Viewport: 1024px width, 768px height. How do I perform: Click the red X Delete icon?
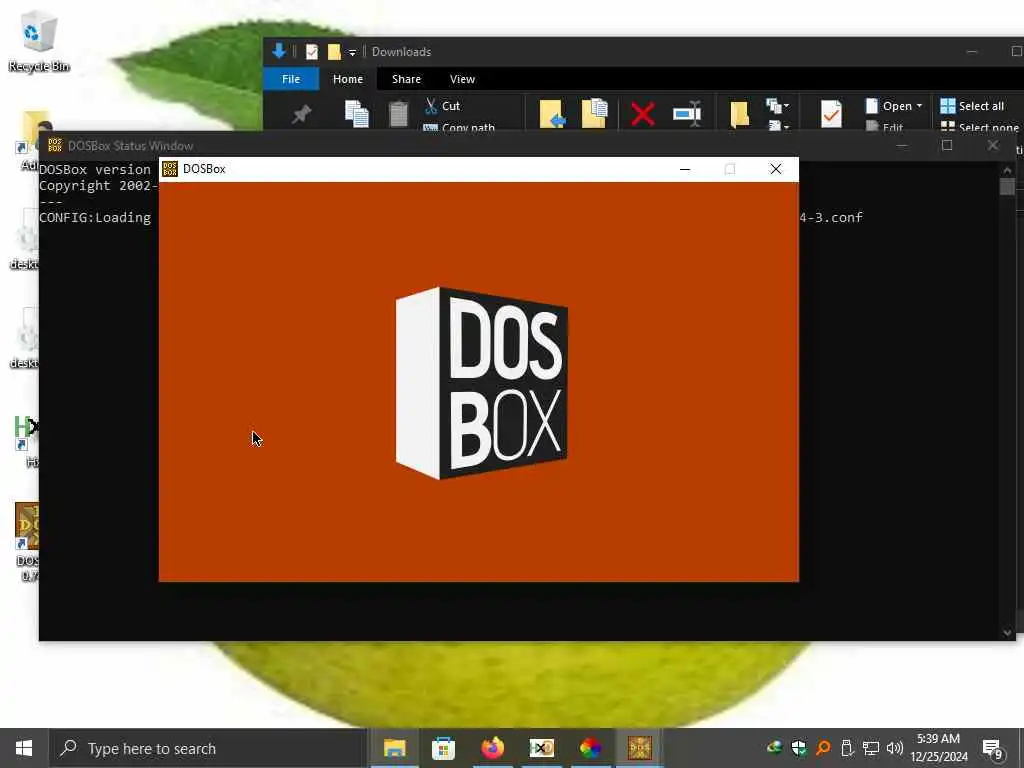click(x=643, y=114)
